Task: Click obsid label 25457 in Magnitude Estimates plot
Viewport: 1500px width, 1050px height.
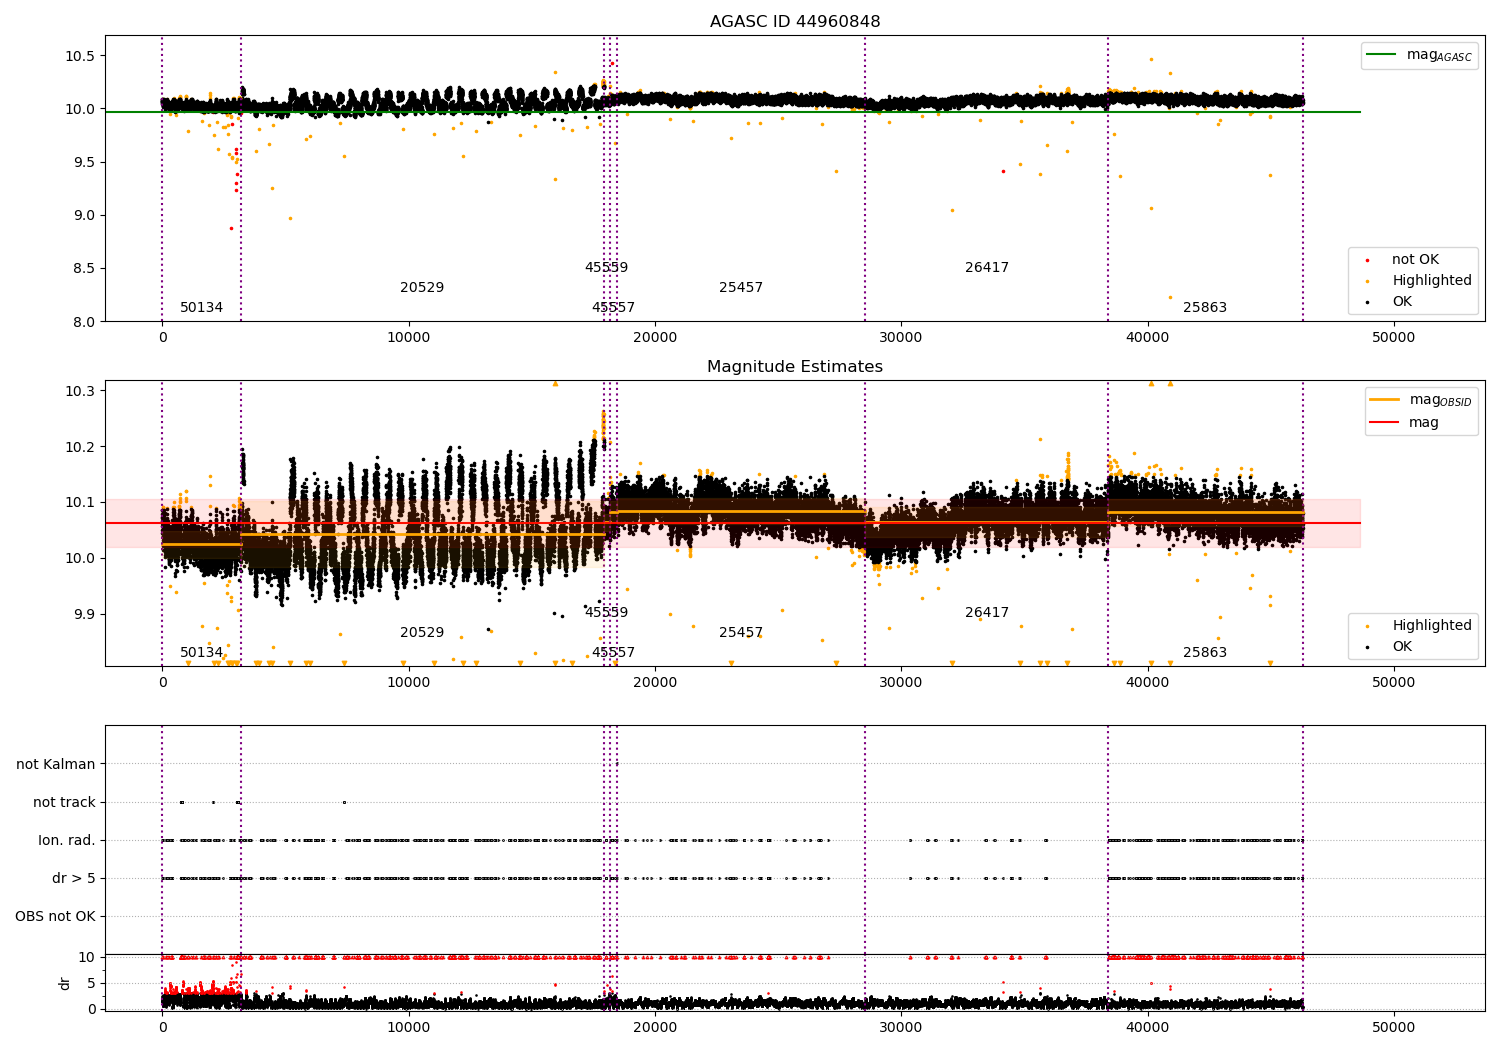Action: pyautogui.click(x=741, y=633)
